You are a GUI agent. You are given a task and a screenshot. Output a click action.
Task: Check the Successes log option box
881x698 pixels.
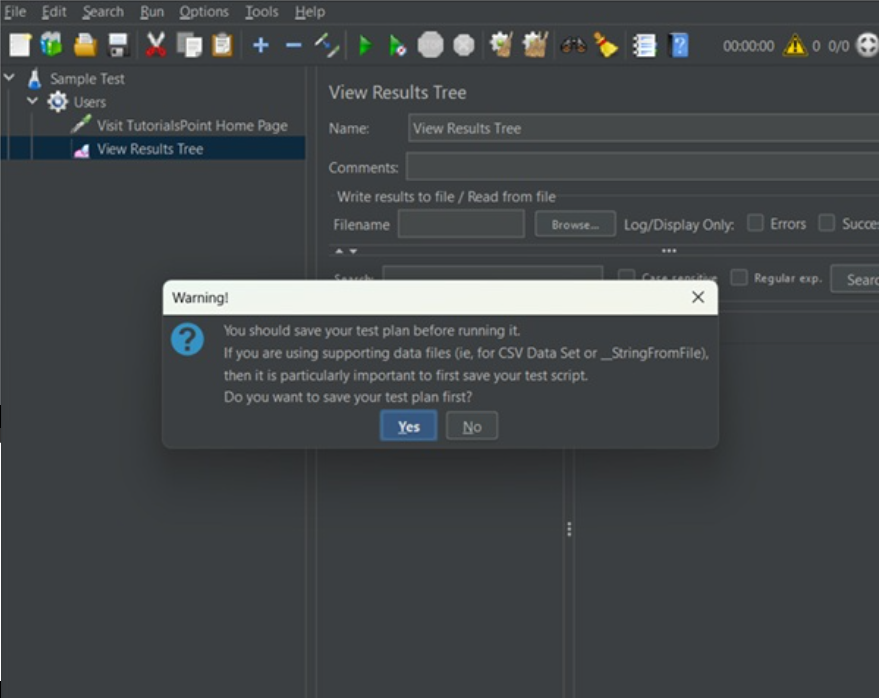[x=827, y=223]
